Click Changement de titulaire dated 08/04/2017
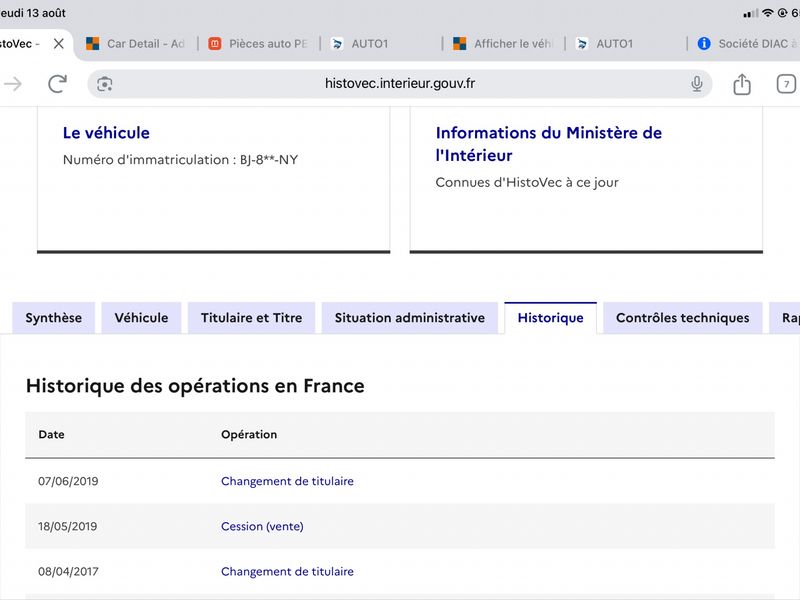800x600 pixels. tap(287, 571)
